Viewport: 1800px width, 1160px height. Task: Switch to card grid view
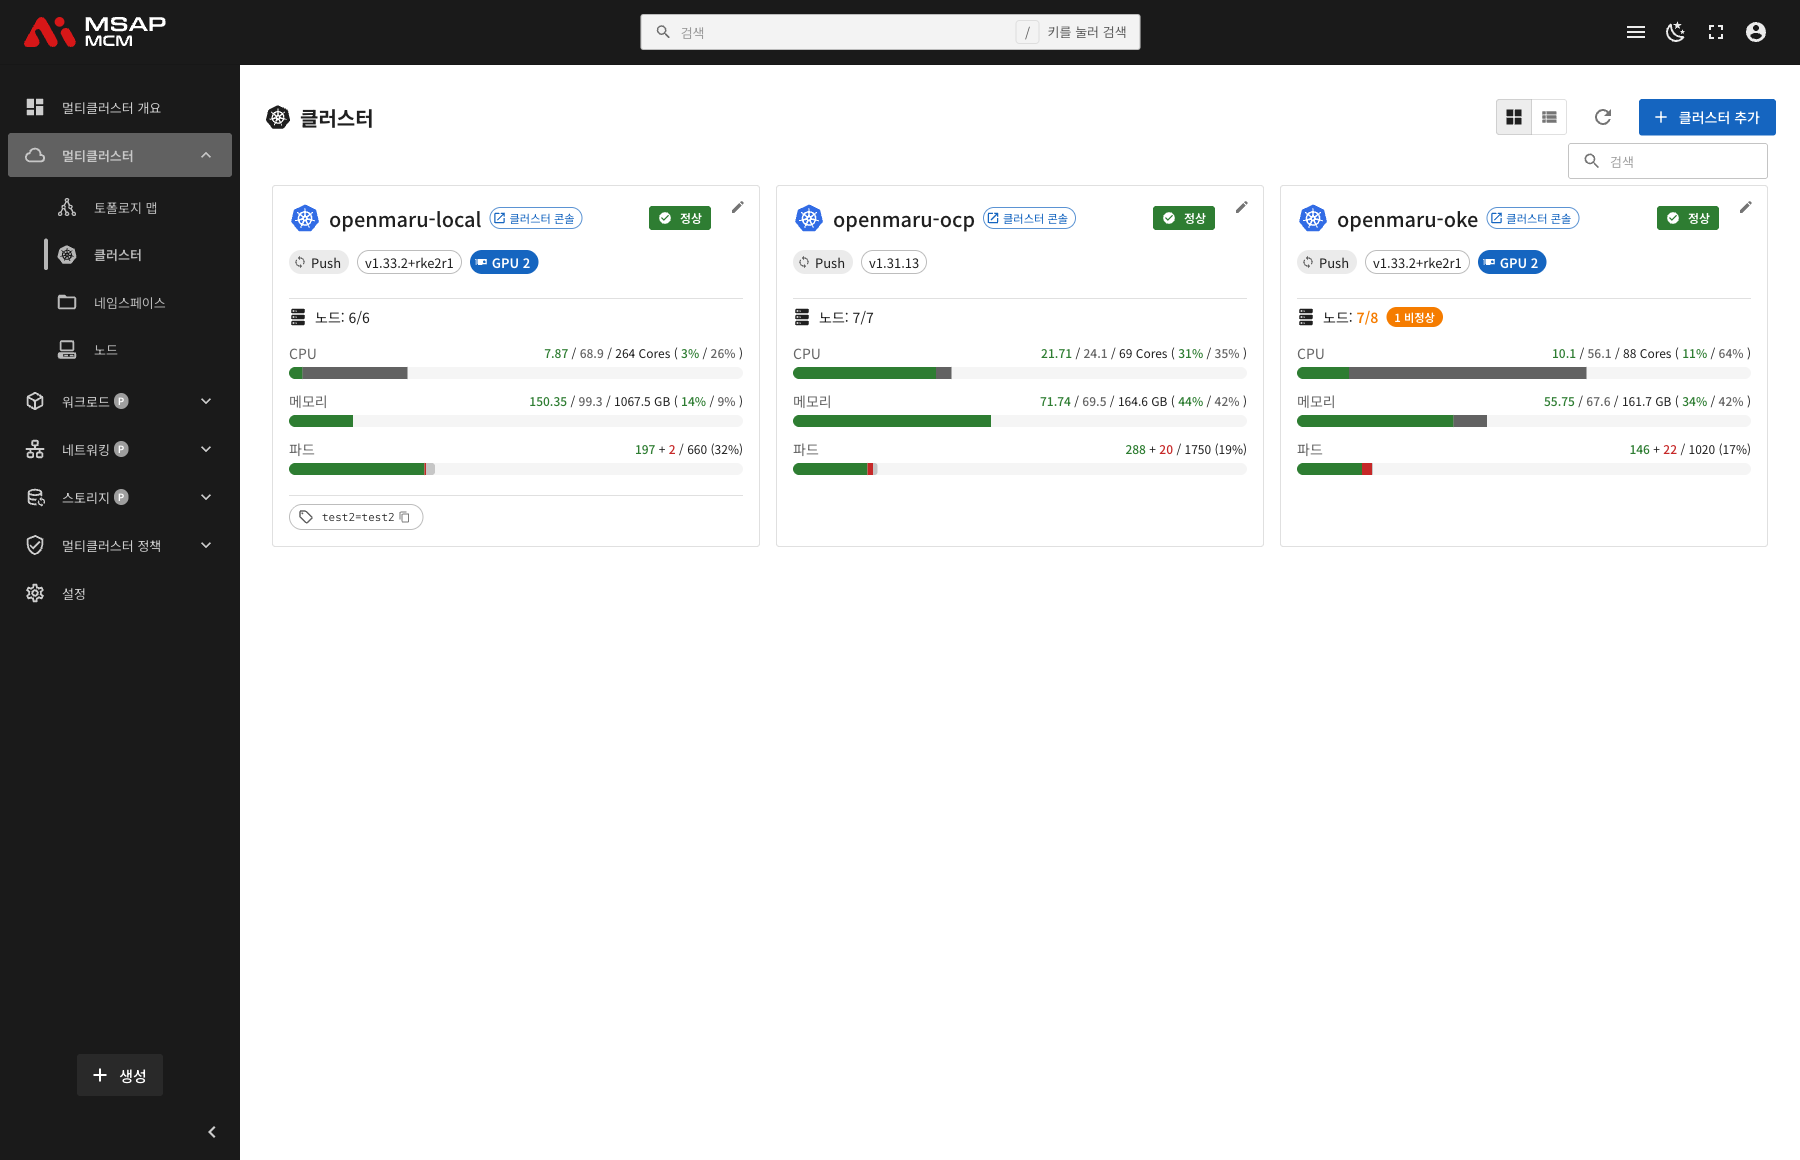click(x=1514, y=117)
